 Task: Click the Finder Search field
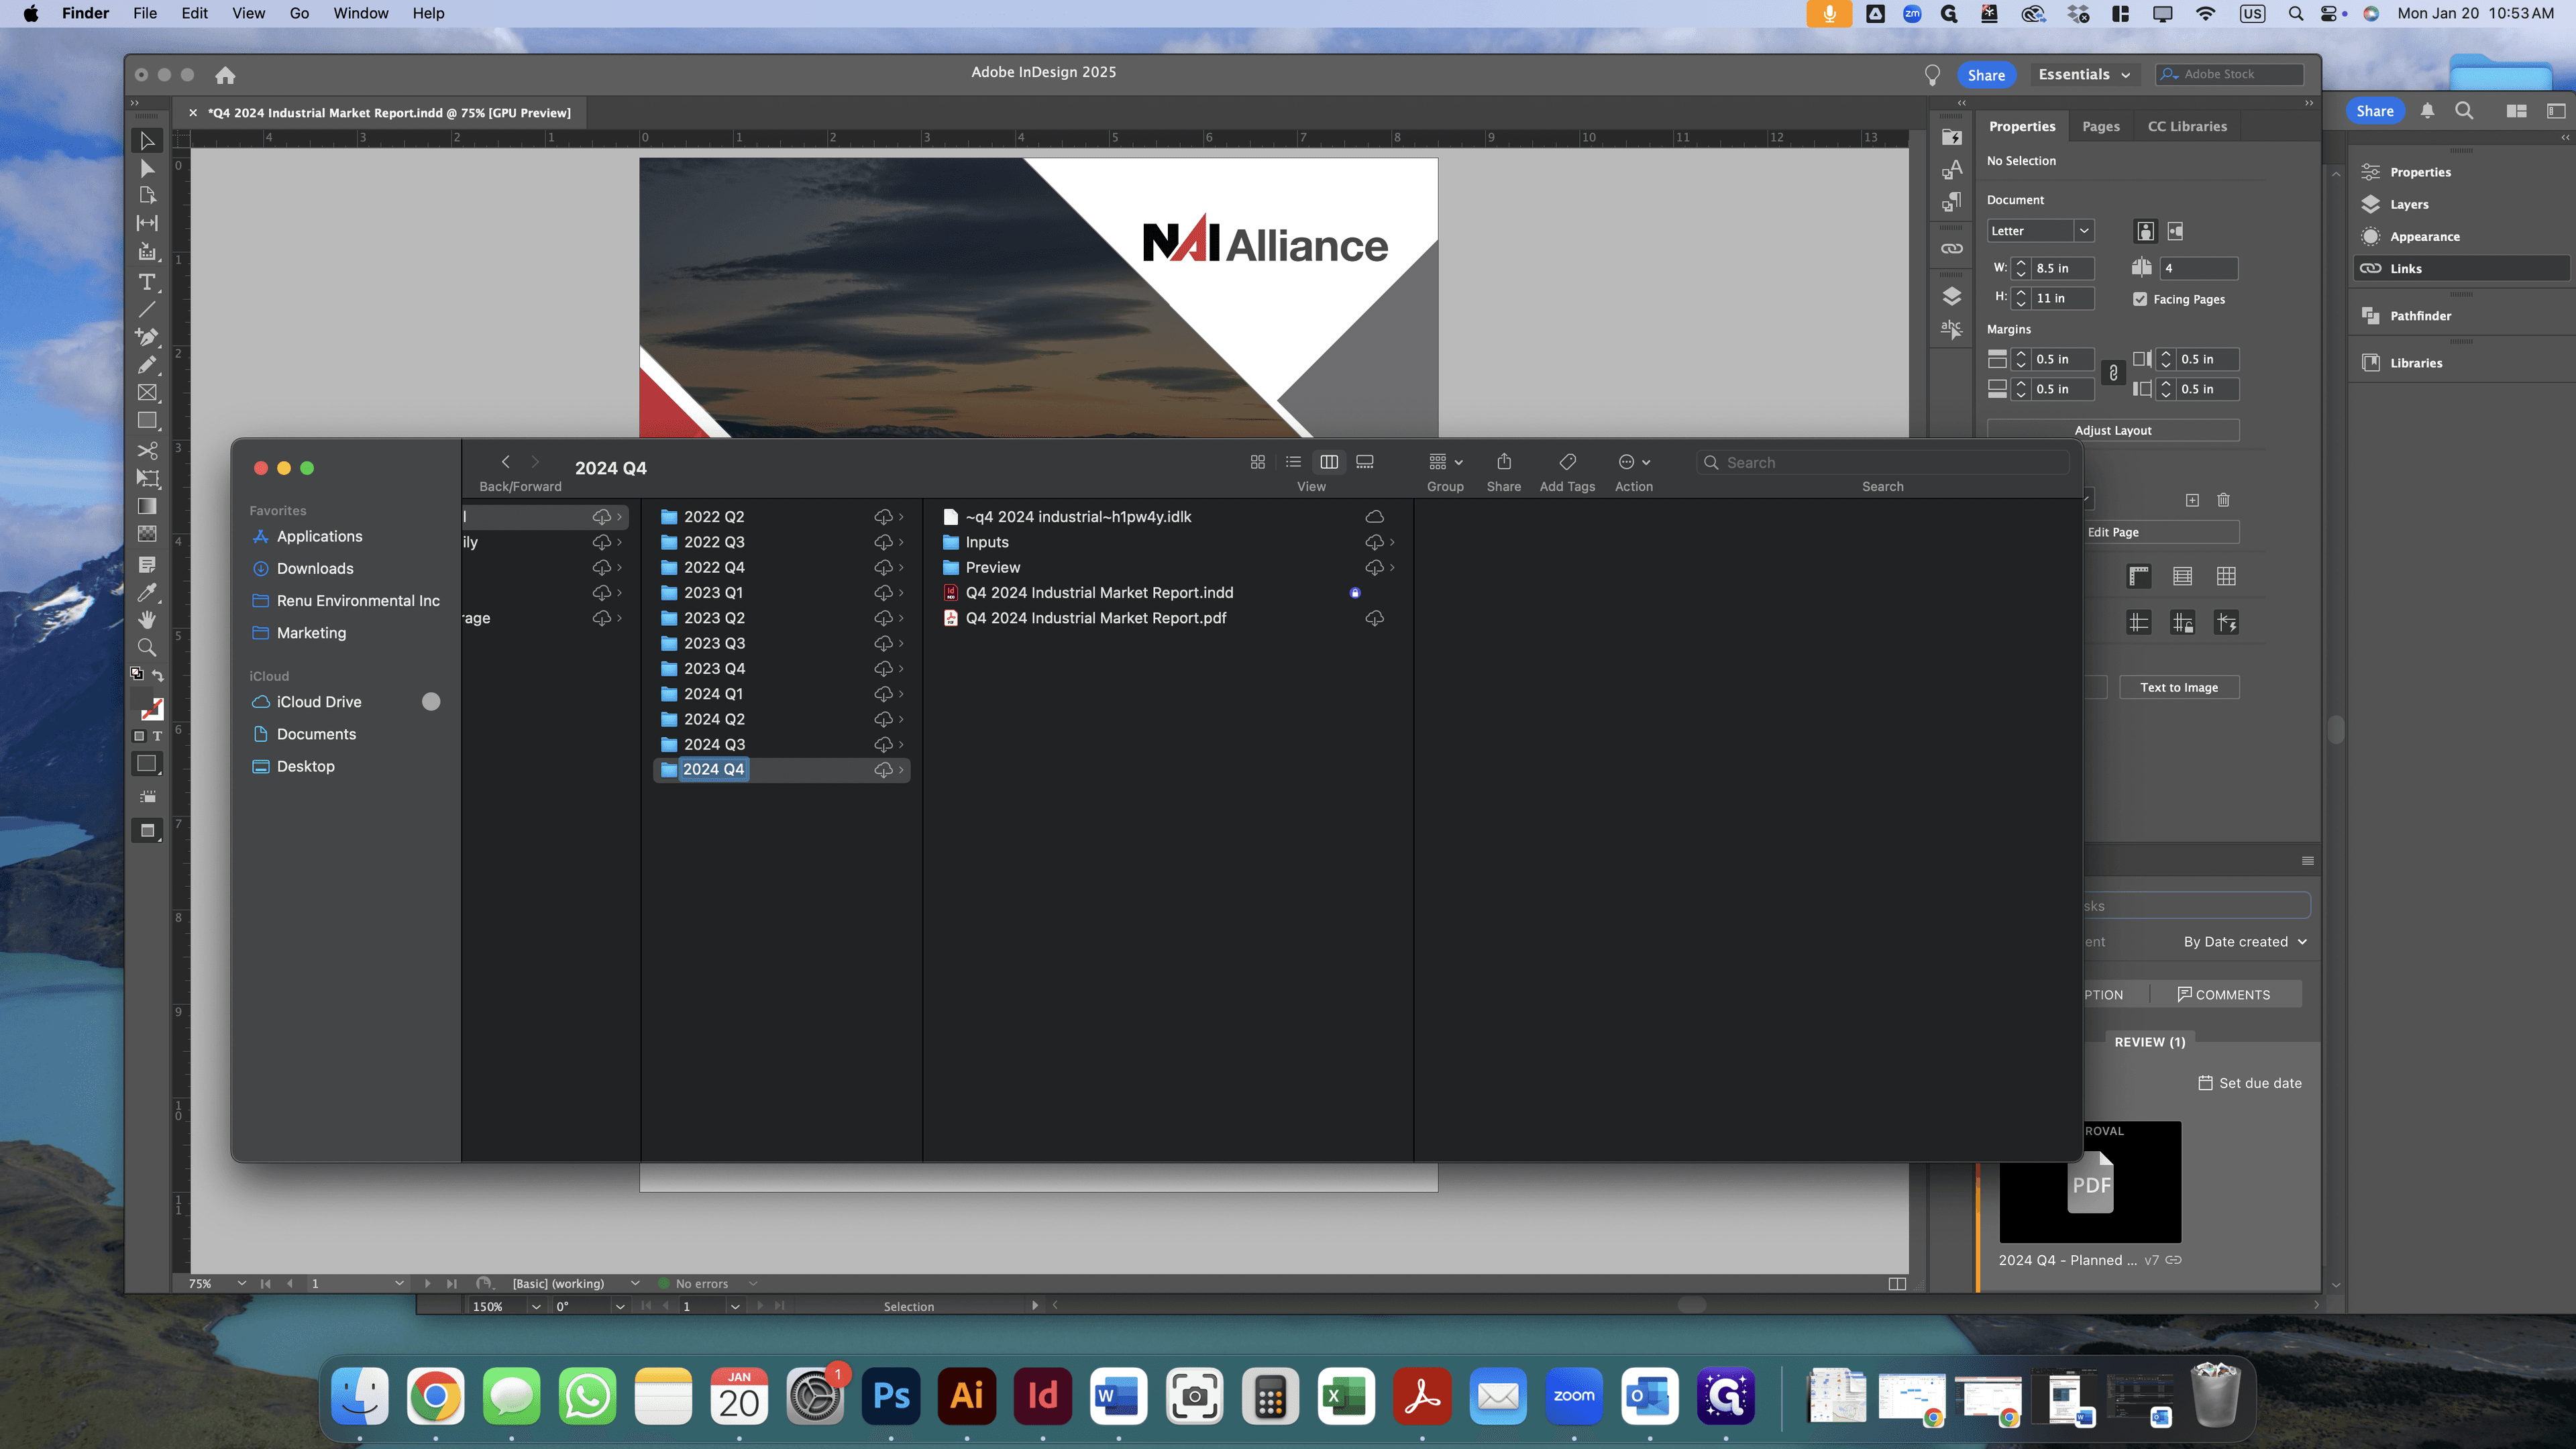[1882, 462]
